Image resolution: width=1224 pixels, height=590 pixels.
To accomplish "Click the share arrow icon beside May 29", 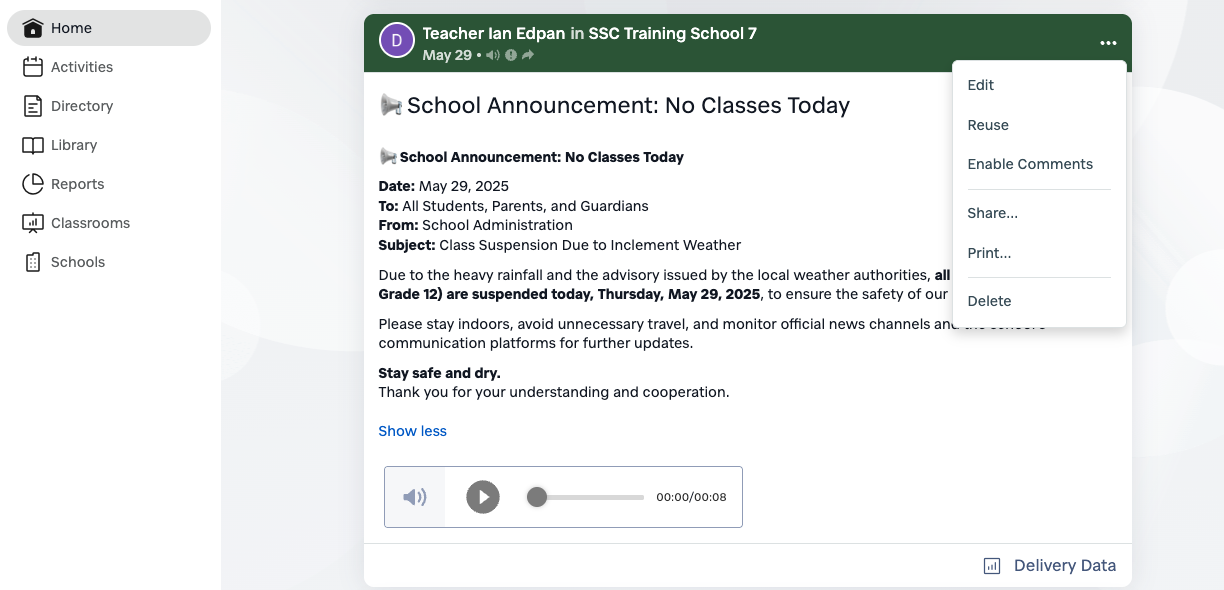I will 528,55.
